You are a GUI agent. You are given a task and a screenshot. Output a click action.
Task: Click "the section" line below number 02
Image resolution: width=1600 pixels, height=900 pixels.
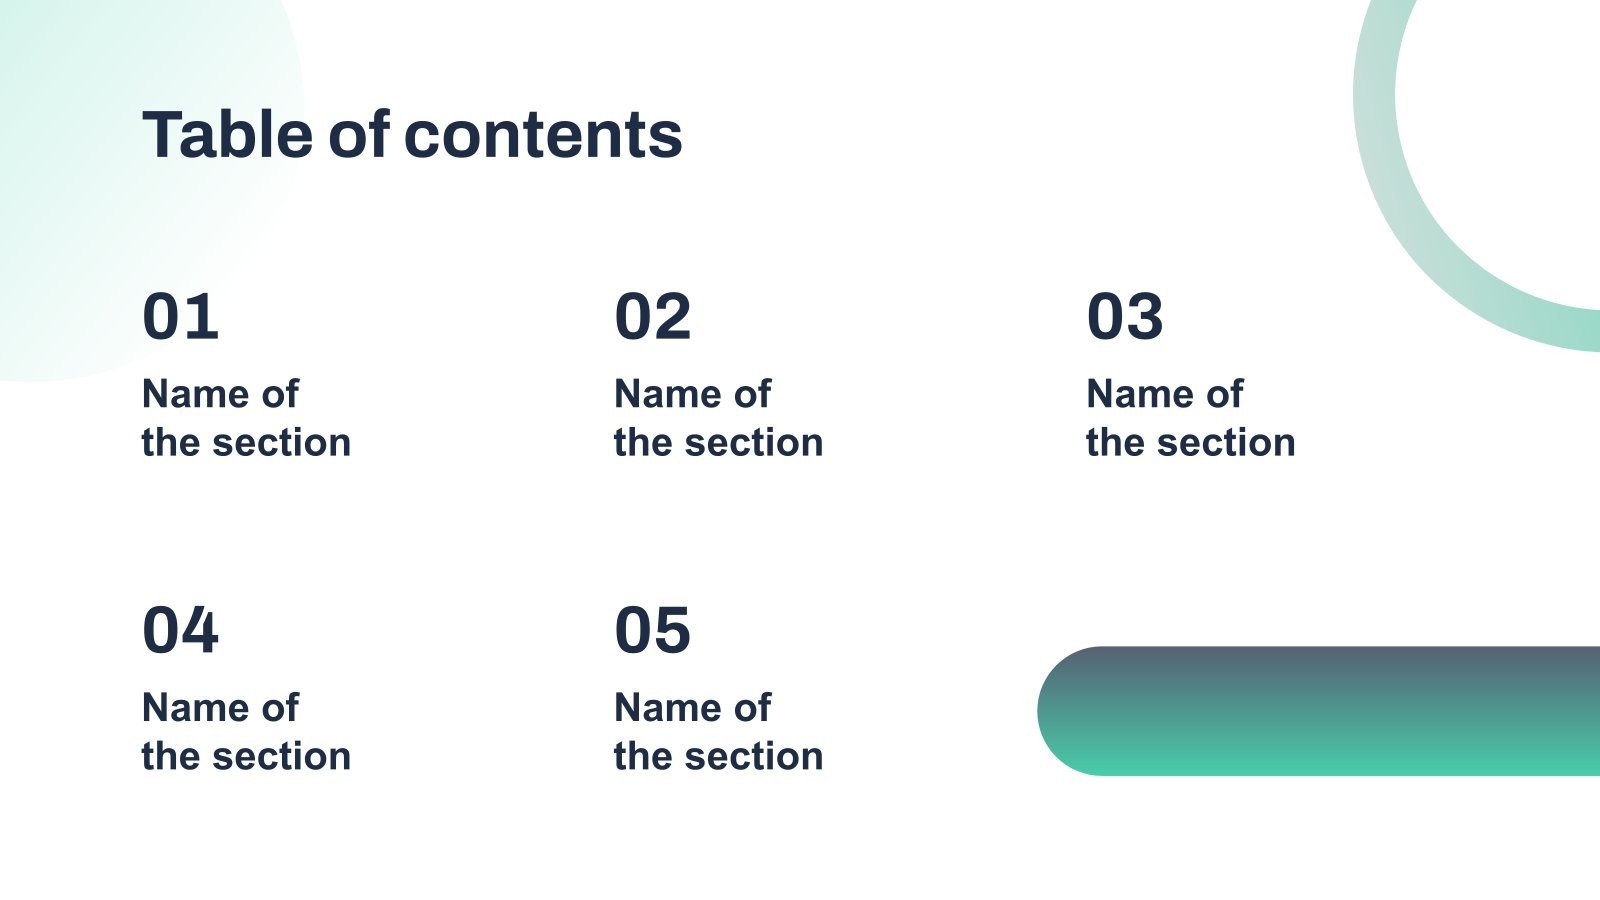[718, 442]
